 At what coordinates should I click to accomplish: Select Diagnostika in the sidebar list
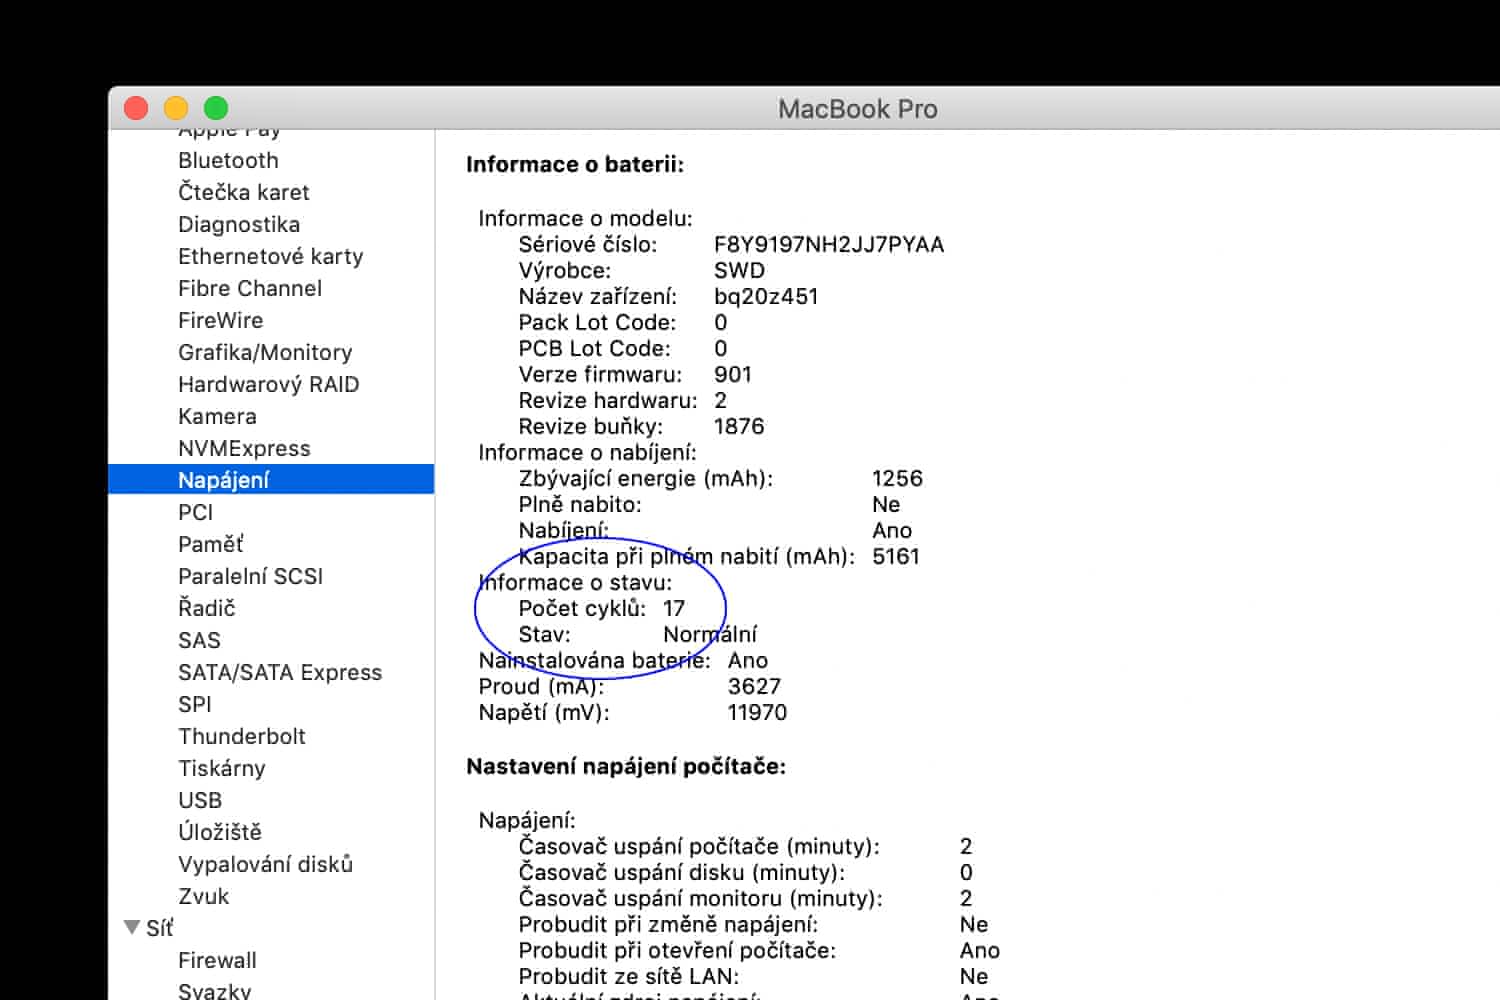(x=239, y=224)
